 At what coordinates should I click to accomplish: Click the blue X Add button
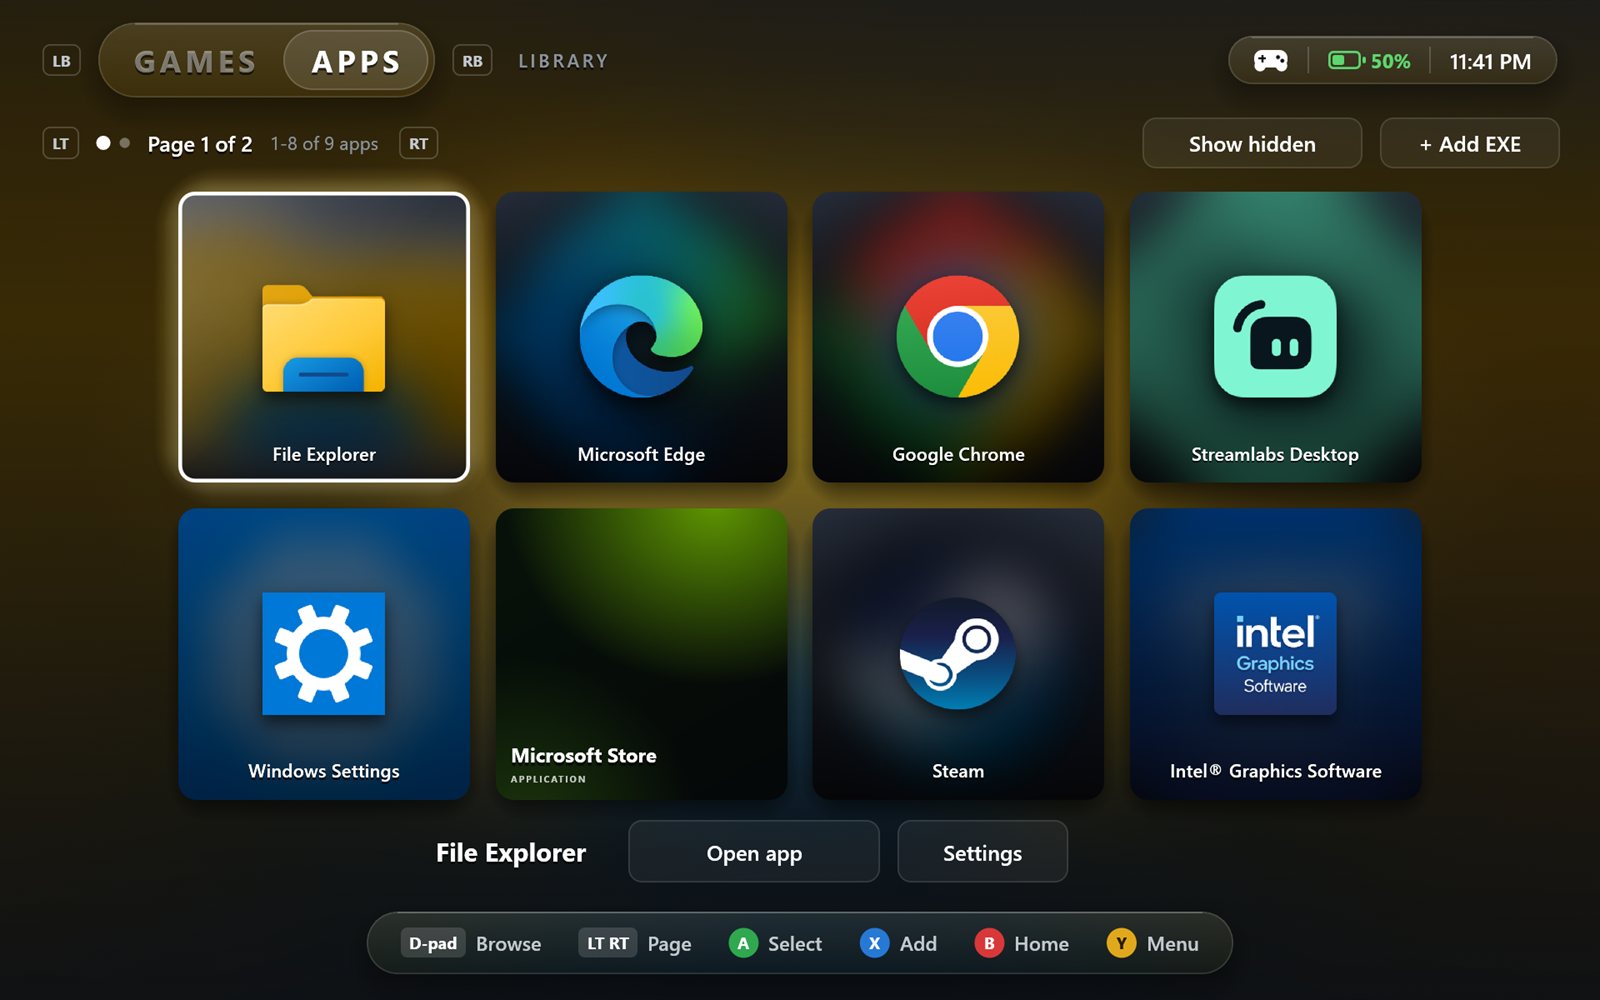pyautogui.click(x=898, y=943)
